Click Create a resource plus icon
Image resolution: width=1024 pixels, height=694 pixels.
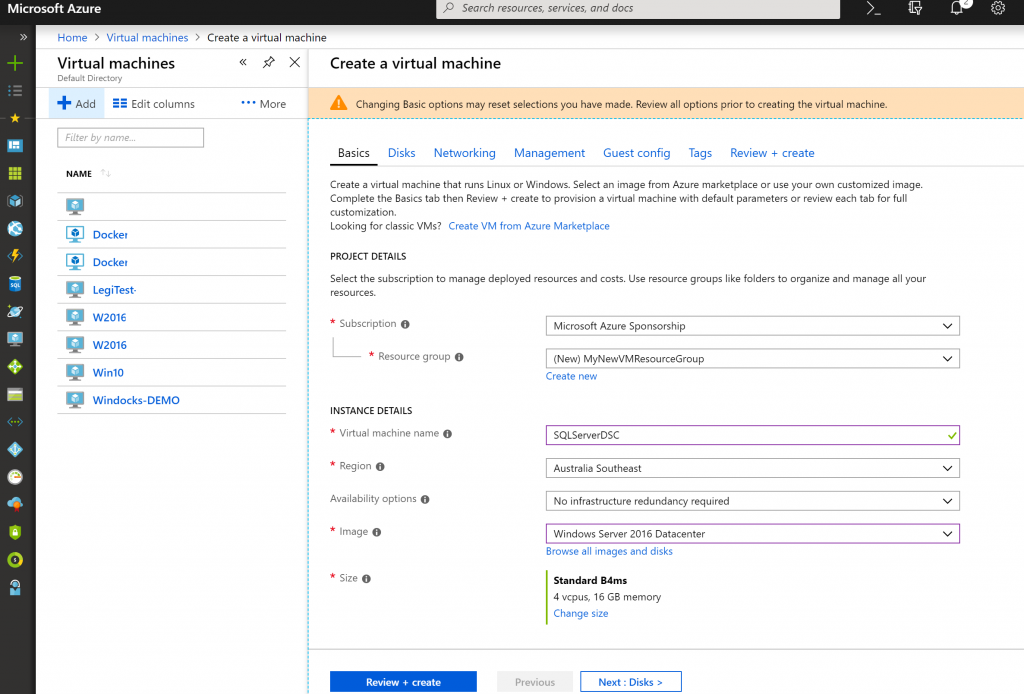(x=15, y=62)
